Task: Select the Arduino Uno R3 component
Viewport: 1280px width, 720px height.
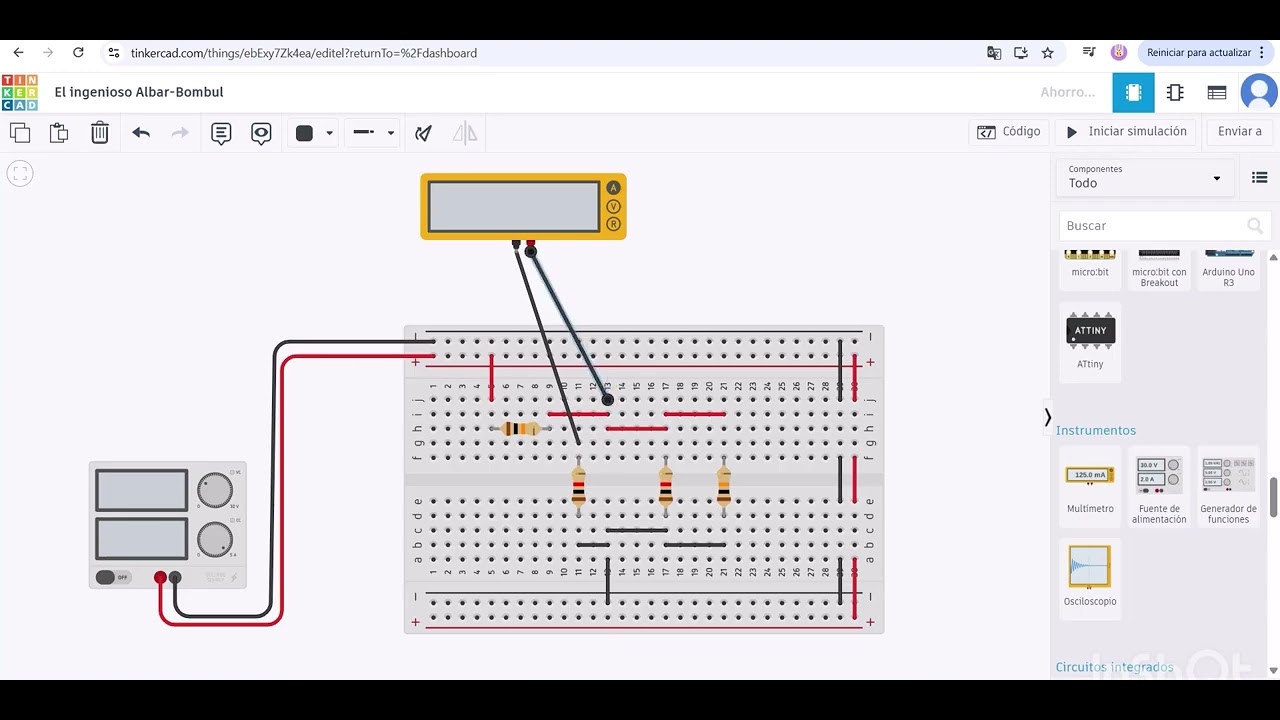Action: tap(1228, 268)
